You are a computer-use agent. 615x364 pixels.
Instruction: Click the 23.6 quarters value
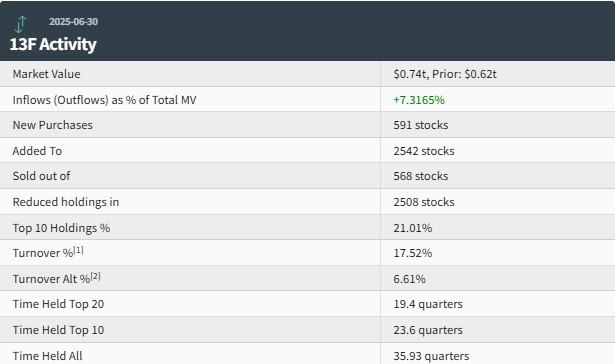(x=428, y=329)
